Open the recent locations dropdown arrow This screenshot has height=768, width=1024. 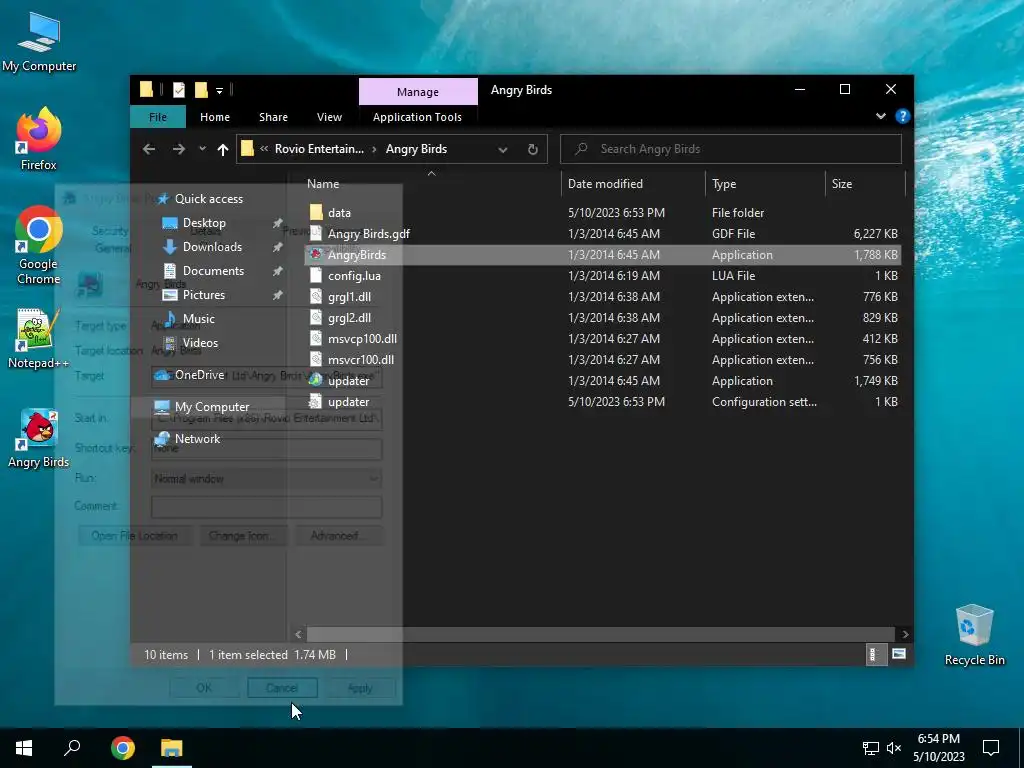tap(202, 150)
